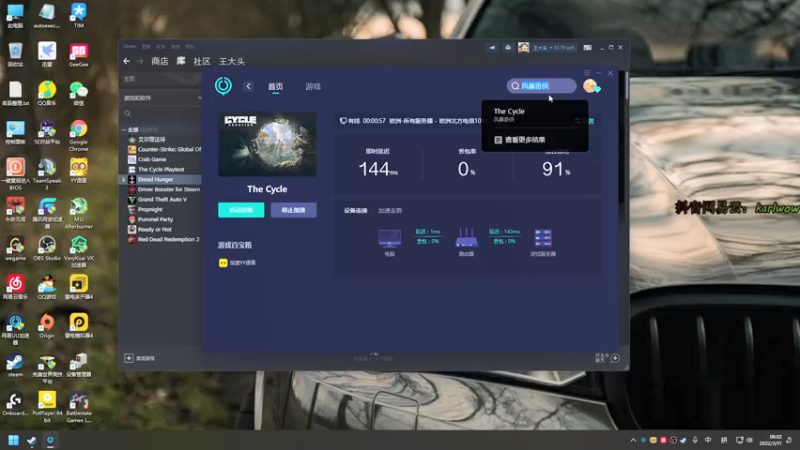Image resolution: width=800 pixels, height=450 pixels.
Task: Open MSI Afterburner desktop shortcut
Action: point(79,213)
